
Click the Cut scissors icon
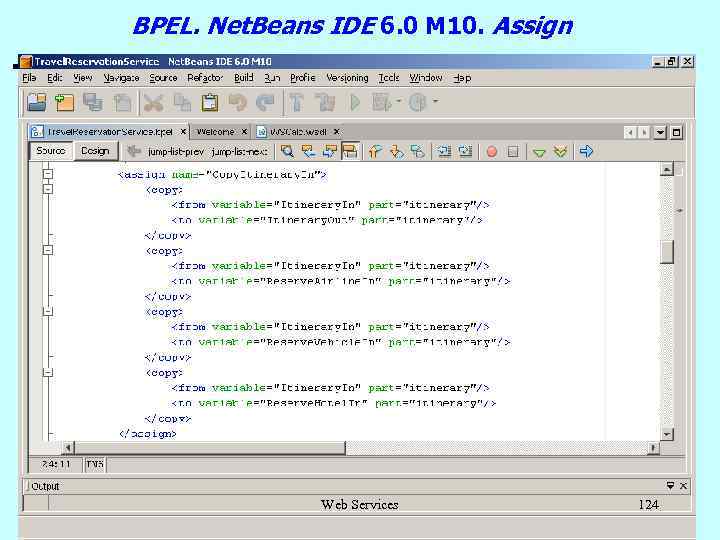tap(153, 102)
